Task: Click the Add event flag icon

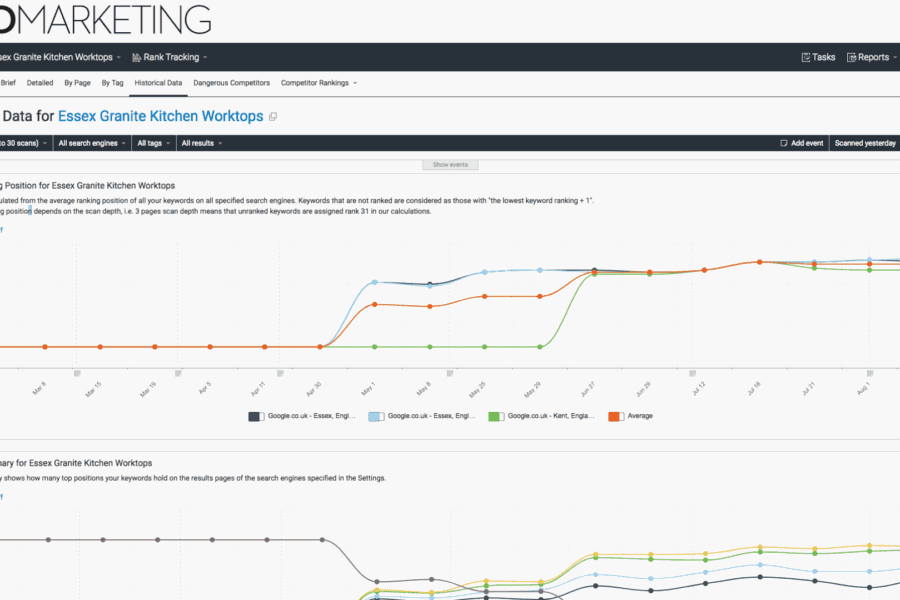Action: [785, 144]
